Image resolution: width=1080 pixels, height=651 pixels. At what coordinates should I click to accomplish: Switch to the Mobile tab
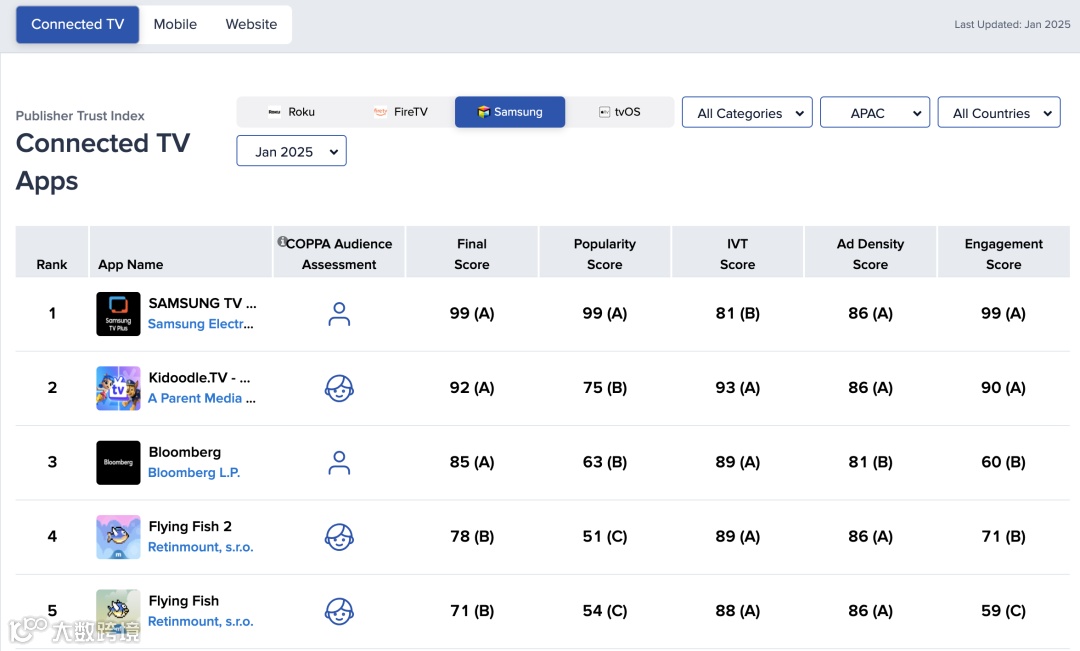[175, 24]
